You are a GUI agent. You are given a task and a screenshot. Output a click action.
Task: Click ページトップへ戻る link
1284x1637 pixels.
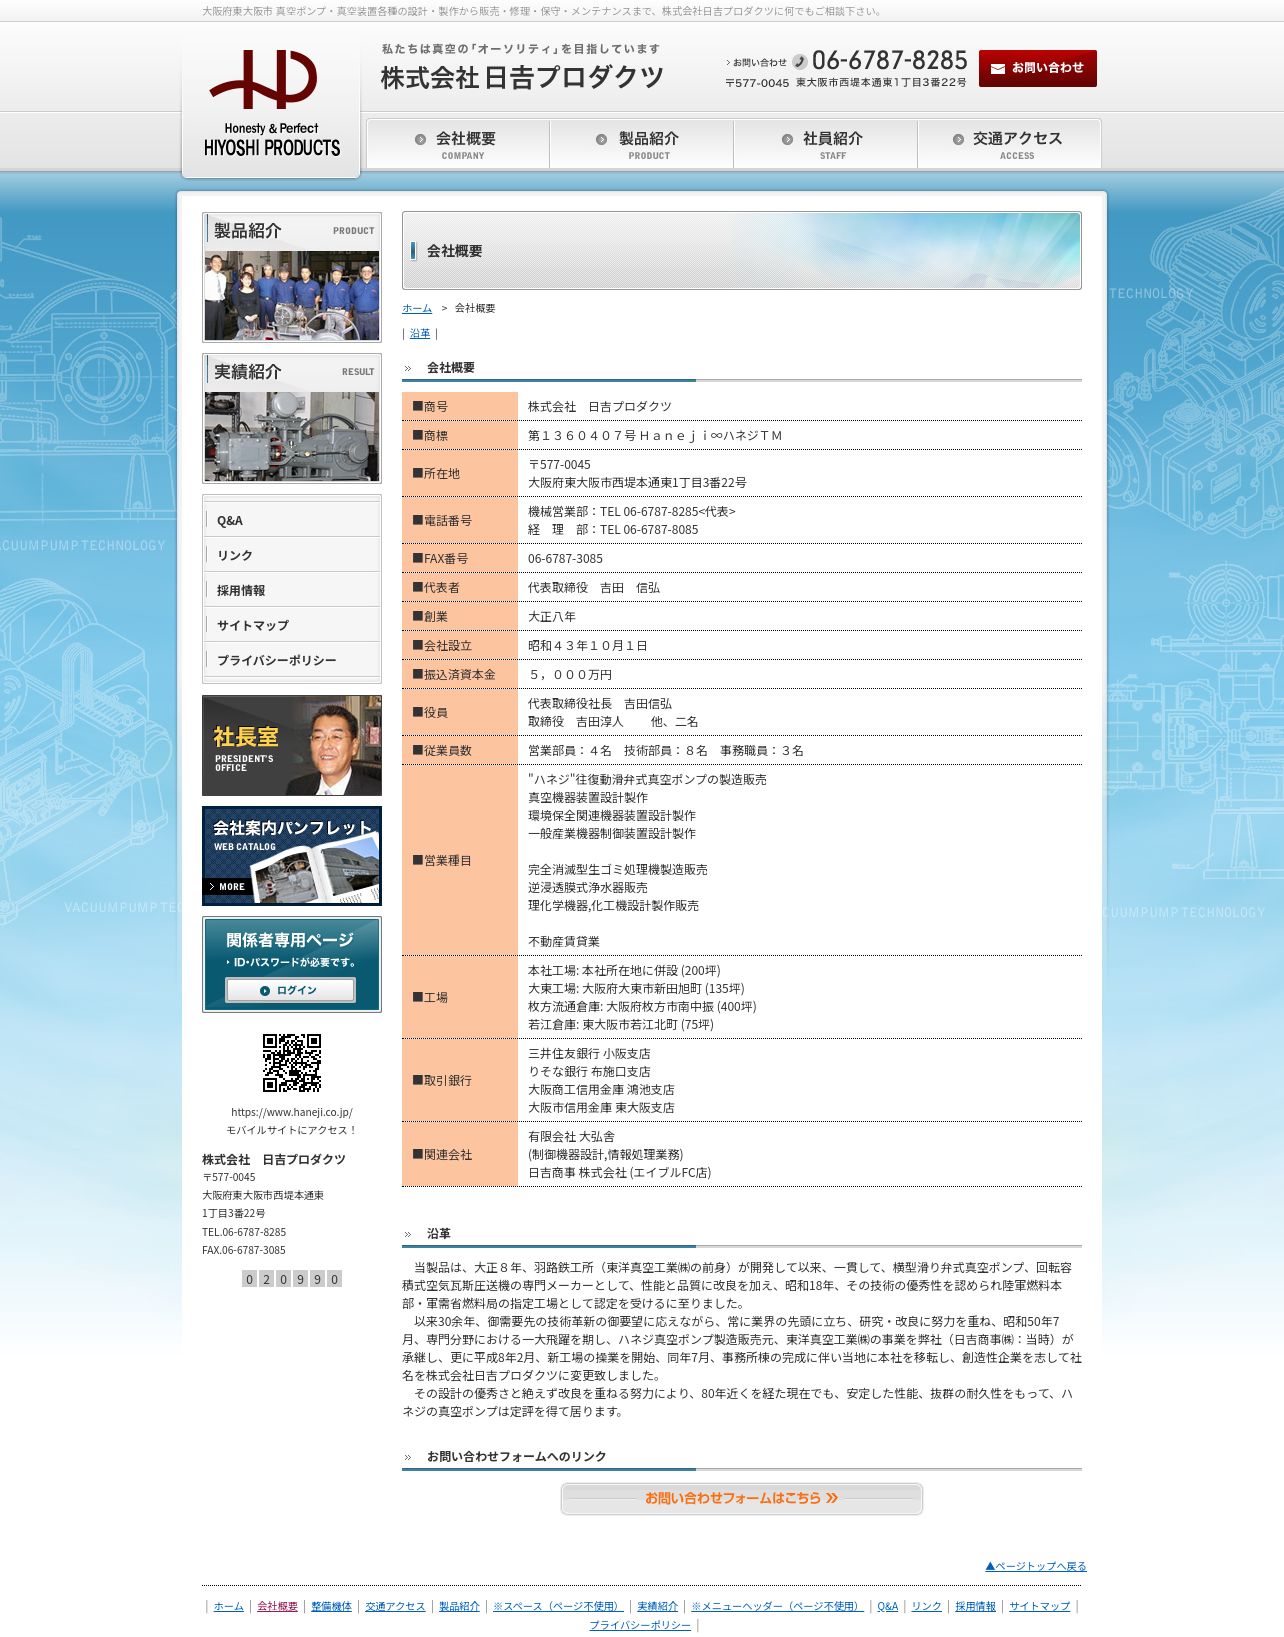pyautogui.click(x=1035, y=1566)
